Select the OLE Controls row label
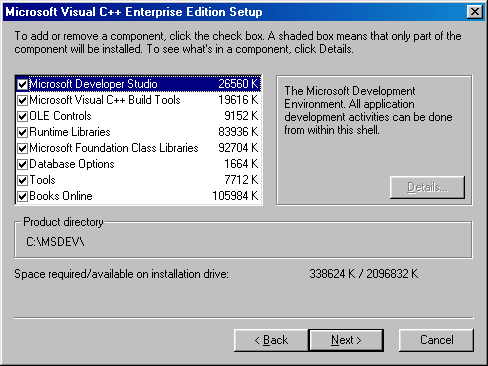488x366 pixels. [x=60, y=116]
